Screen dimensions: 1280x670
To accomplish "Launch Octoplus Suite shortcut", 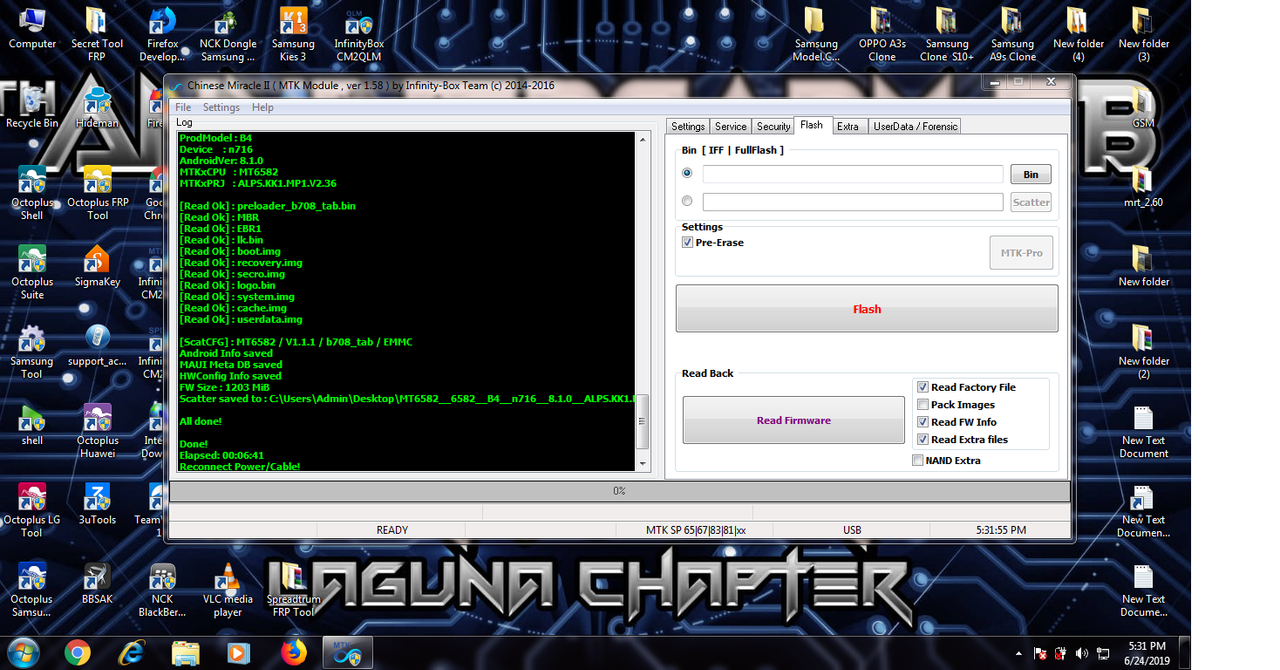I will pyautogui.click(x=32, y=272).
